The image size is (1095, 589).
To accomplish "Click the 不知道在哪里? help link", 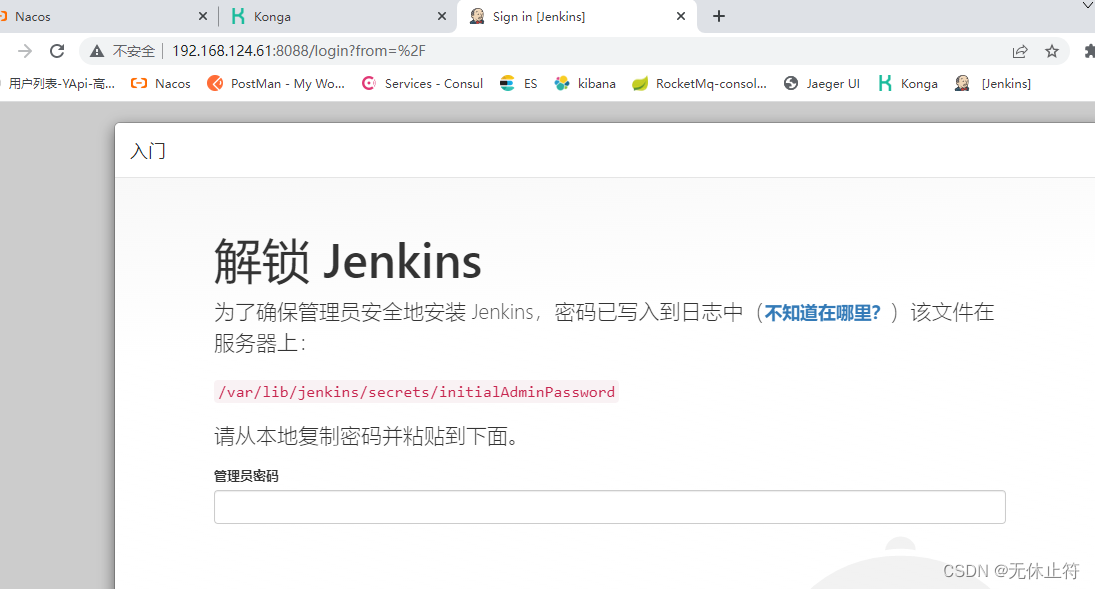I will tap(823, 312).
